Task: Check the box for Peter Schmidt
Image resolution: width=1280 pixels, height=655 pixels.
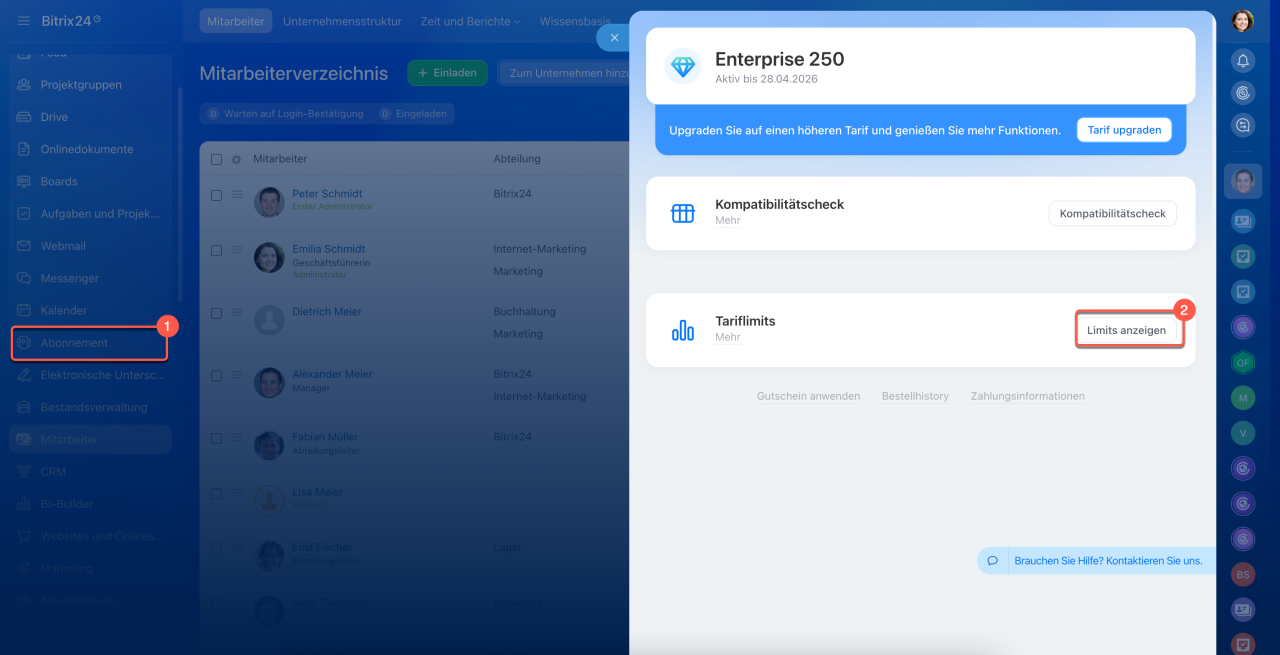Action: (217, 196)
